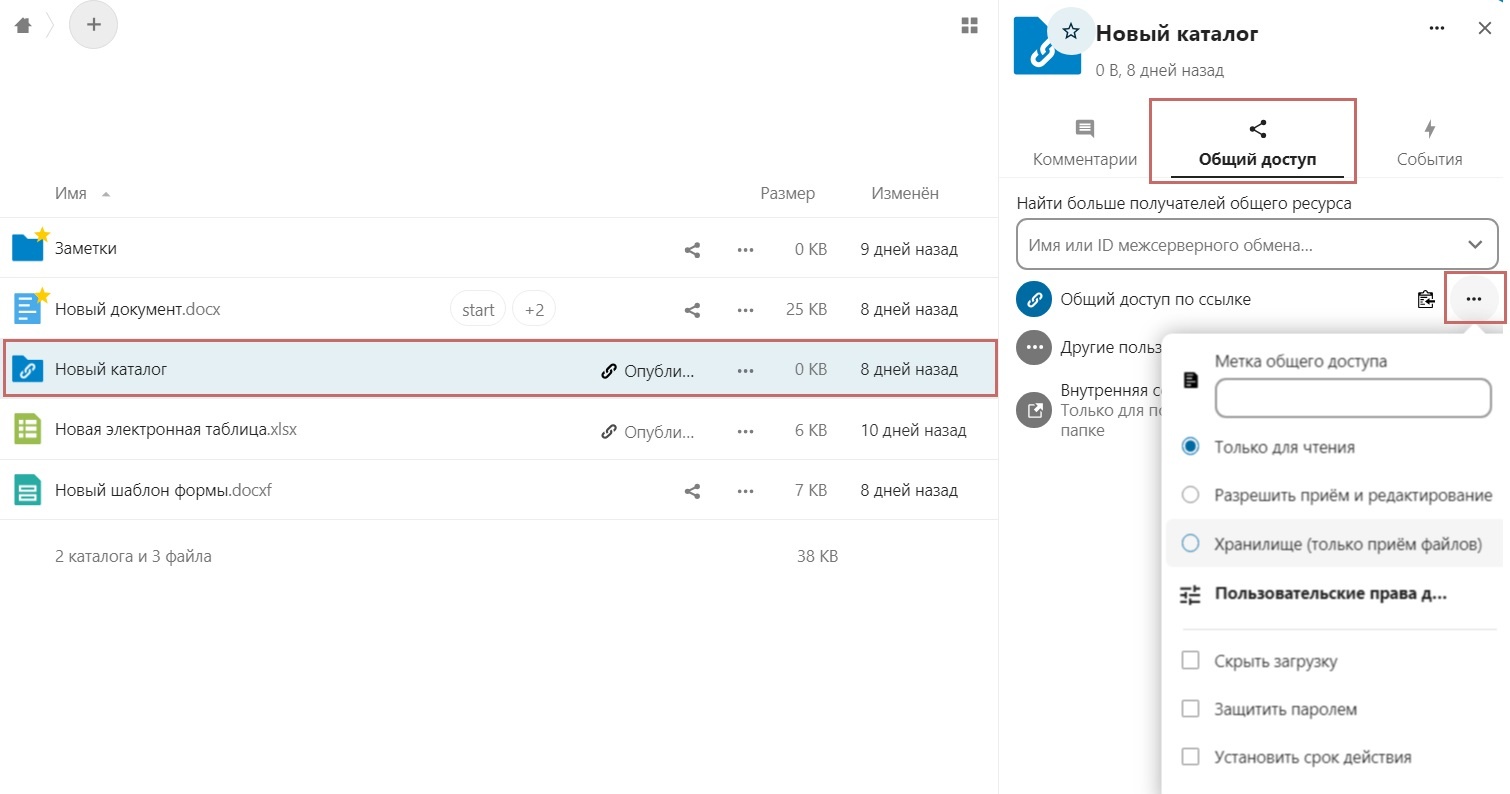Click the home breadcrumb icon
This screenshot has width=1510, height=794.
pos(23,26)
